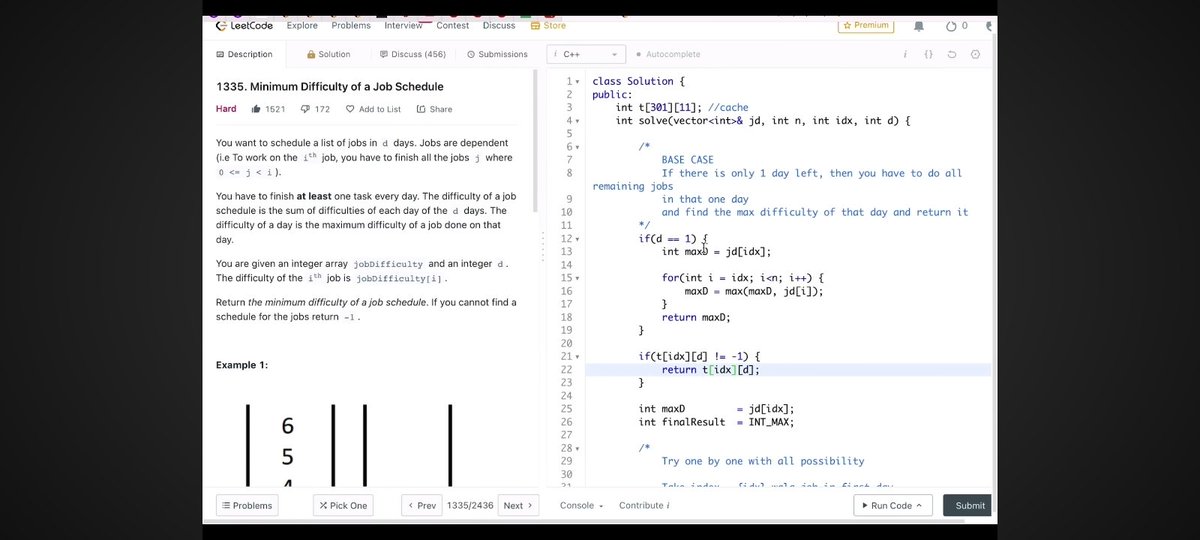Open the Problems navigation item
The width and height of the screenshot is (1200, 540).
pyautogui.click(x=351, y=26)
